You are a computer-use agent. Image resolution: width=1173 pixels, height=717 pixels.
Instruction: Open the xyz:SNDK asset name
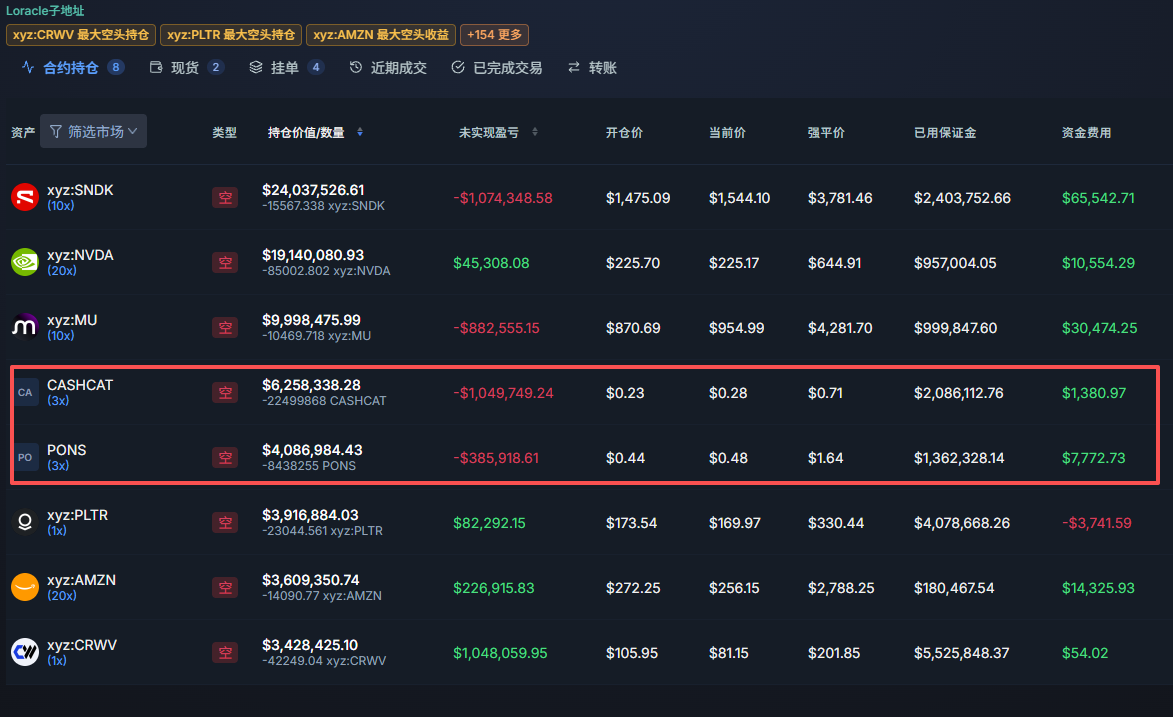coord(80,190)
